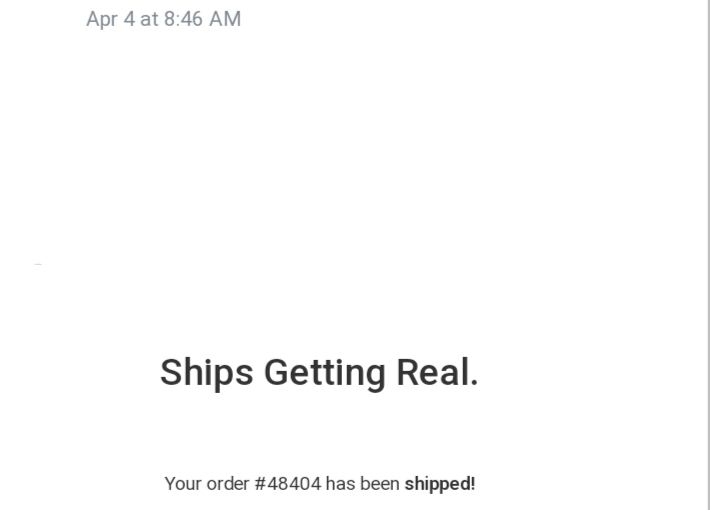
Task: Click the vertical scrollbar line at right edge
Action: pos(708,250)
